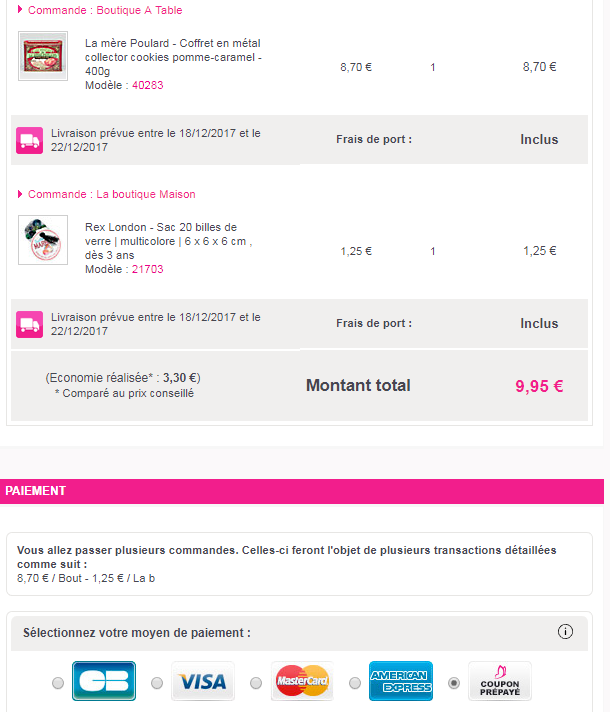The width and height of the screenshot is (610, 712).
Task: Open La mère Poulard cookies thumbnail
Action: (43, 56)
